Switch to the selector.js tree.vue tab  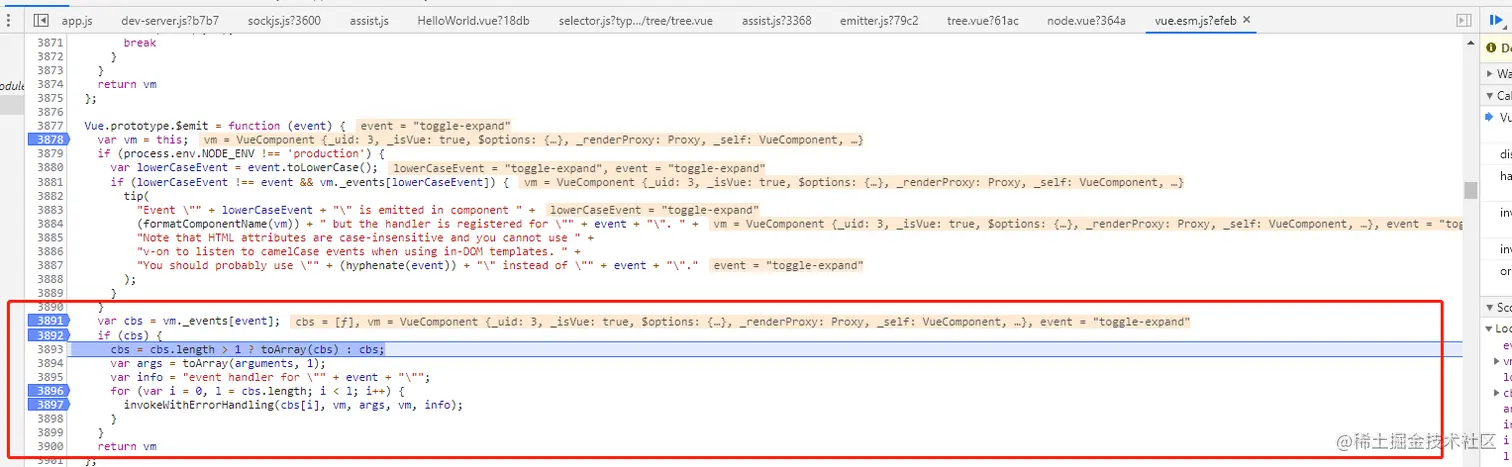tap(635, 20)
